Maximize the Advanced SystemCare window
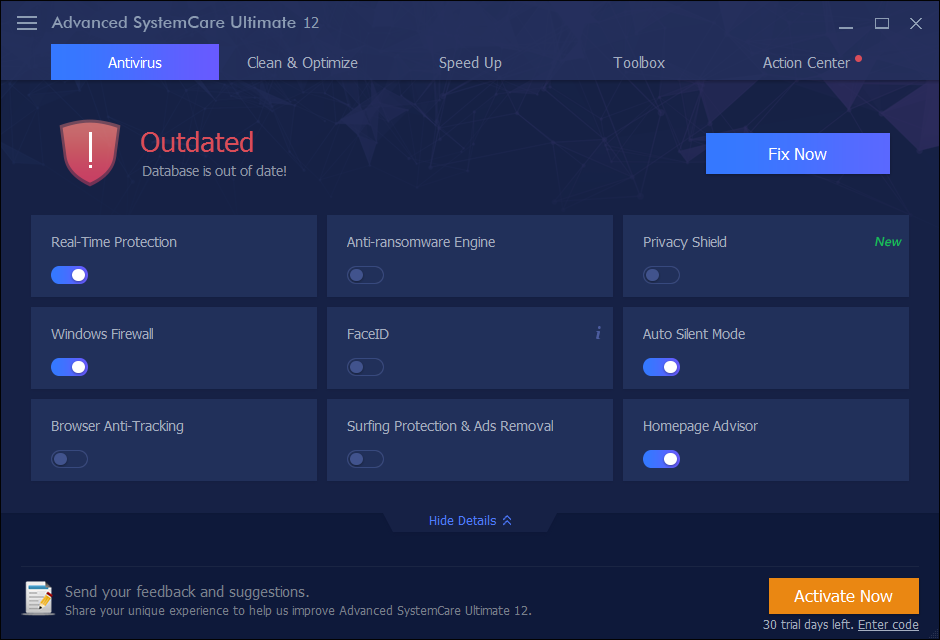The image size is (940, 640). coord(881,23)
